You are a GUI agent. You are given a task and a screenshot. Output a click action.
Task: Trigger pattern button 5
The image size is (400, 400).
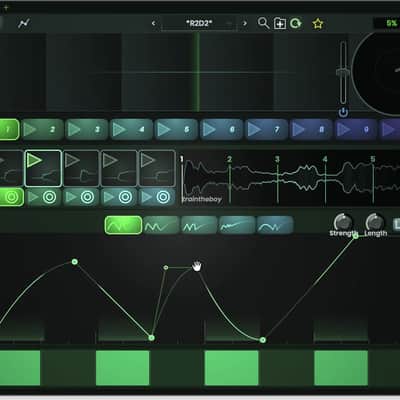click(x=176, y=129)
